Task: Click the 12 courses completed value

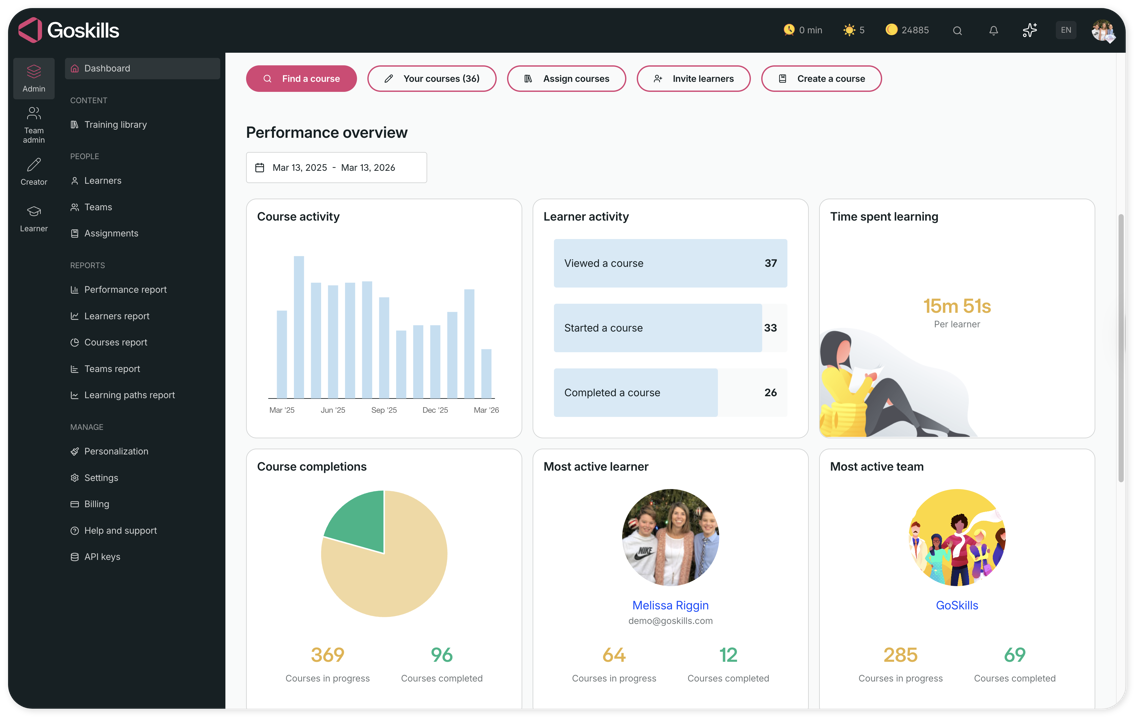Action: pyautogui.click(x=728, y=655)
